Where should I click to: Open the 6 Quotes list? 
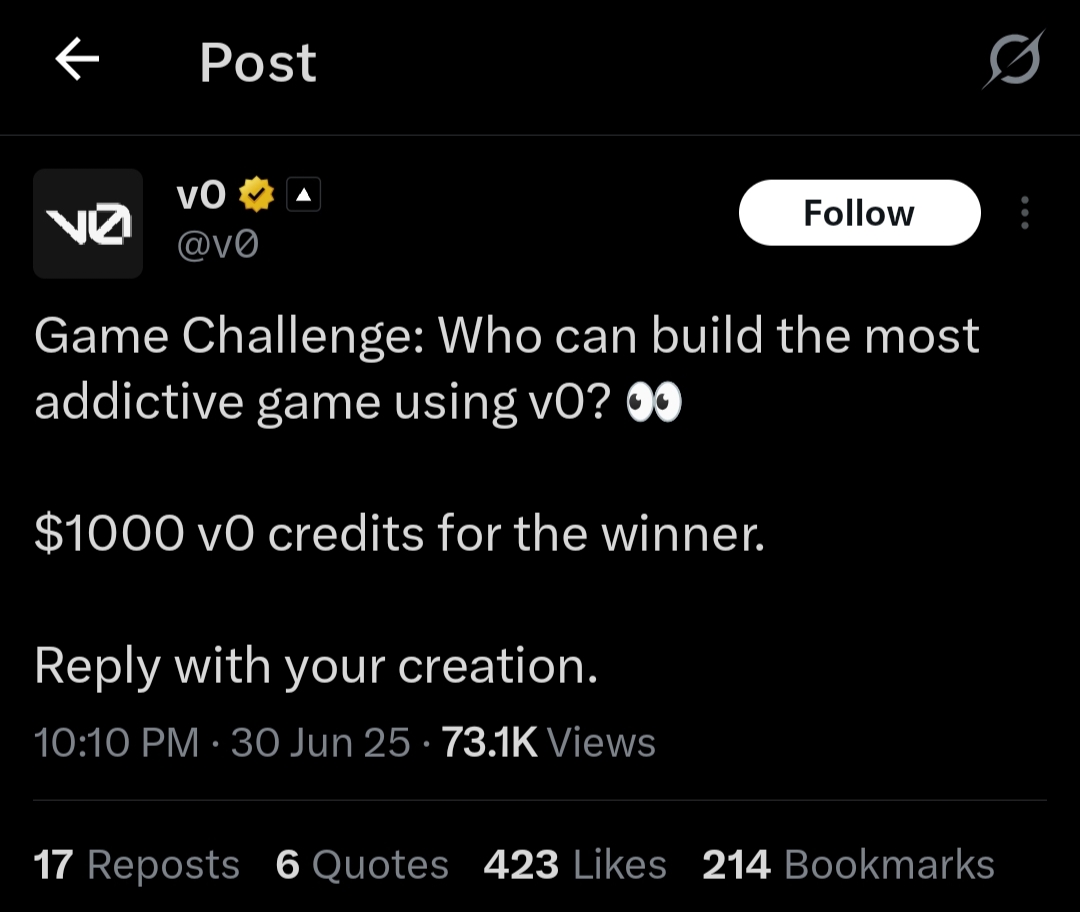pyautogui.click(x=362, y=865)
